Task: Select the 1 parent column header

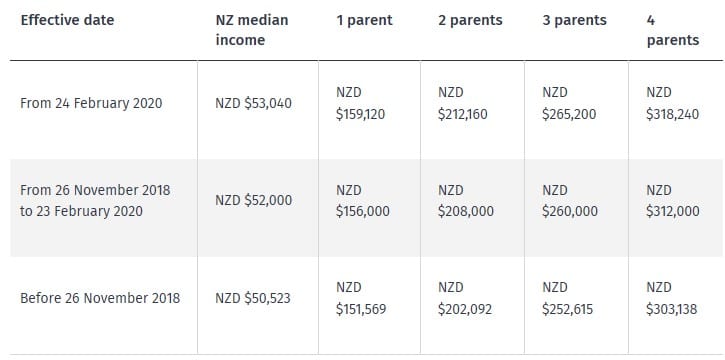Action: 364,20
